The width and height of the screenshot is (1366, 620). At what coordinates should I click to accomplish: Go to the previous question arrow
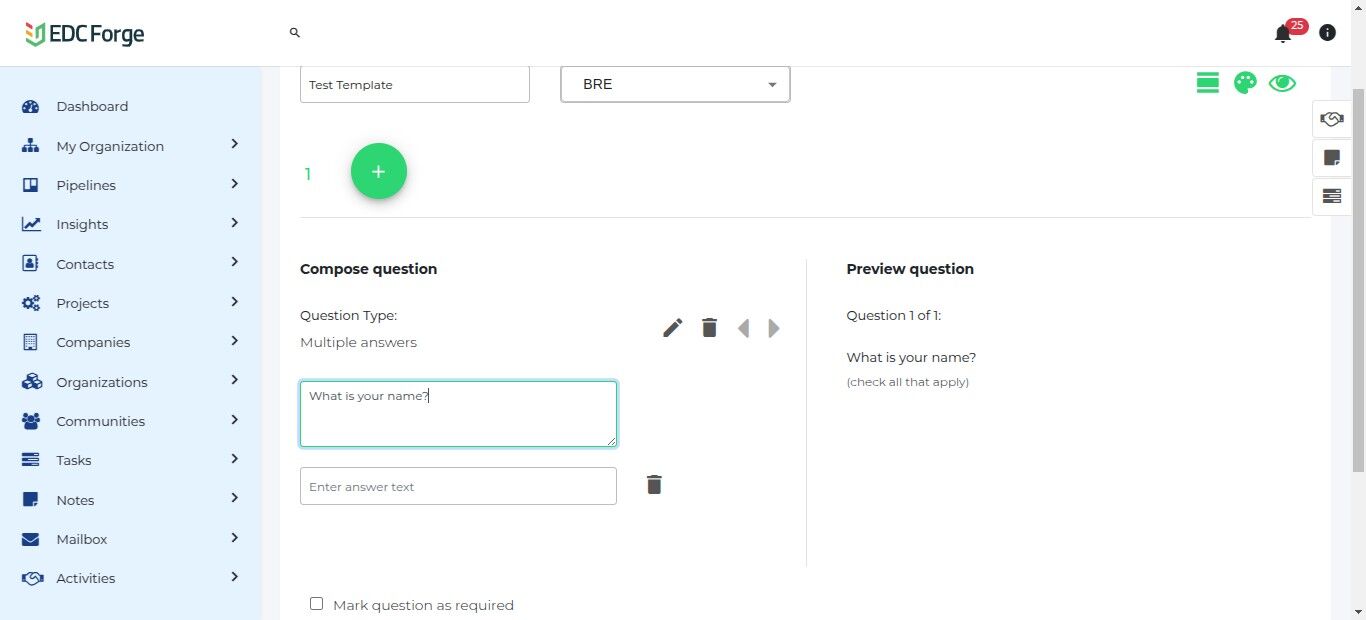743,328
